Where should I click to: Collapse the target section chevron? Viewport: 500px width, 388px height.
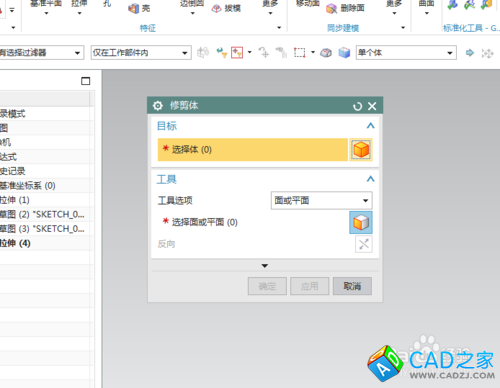(x=370, y=126)
